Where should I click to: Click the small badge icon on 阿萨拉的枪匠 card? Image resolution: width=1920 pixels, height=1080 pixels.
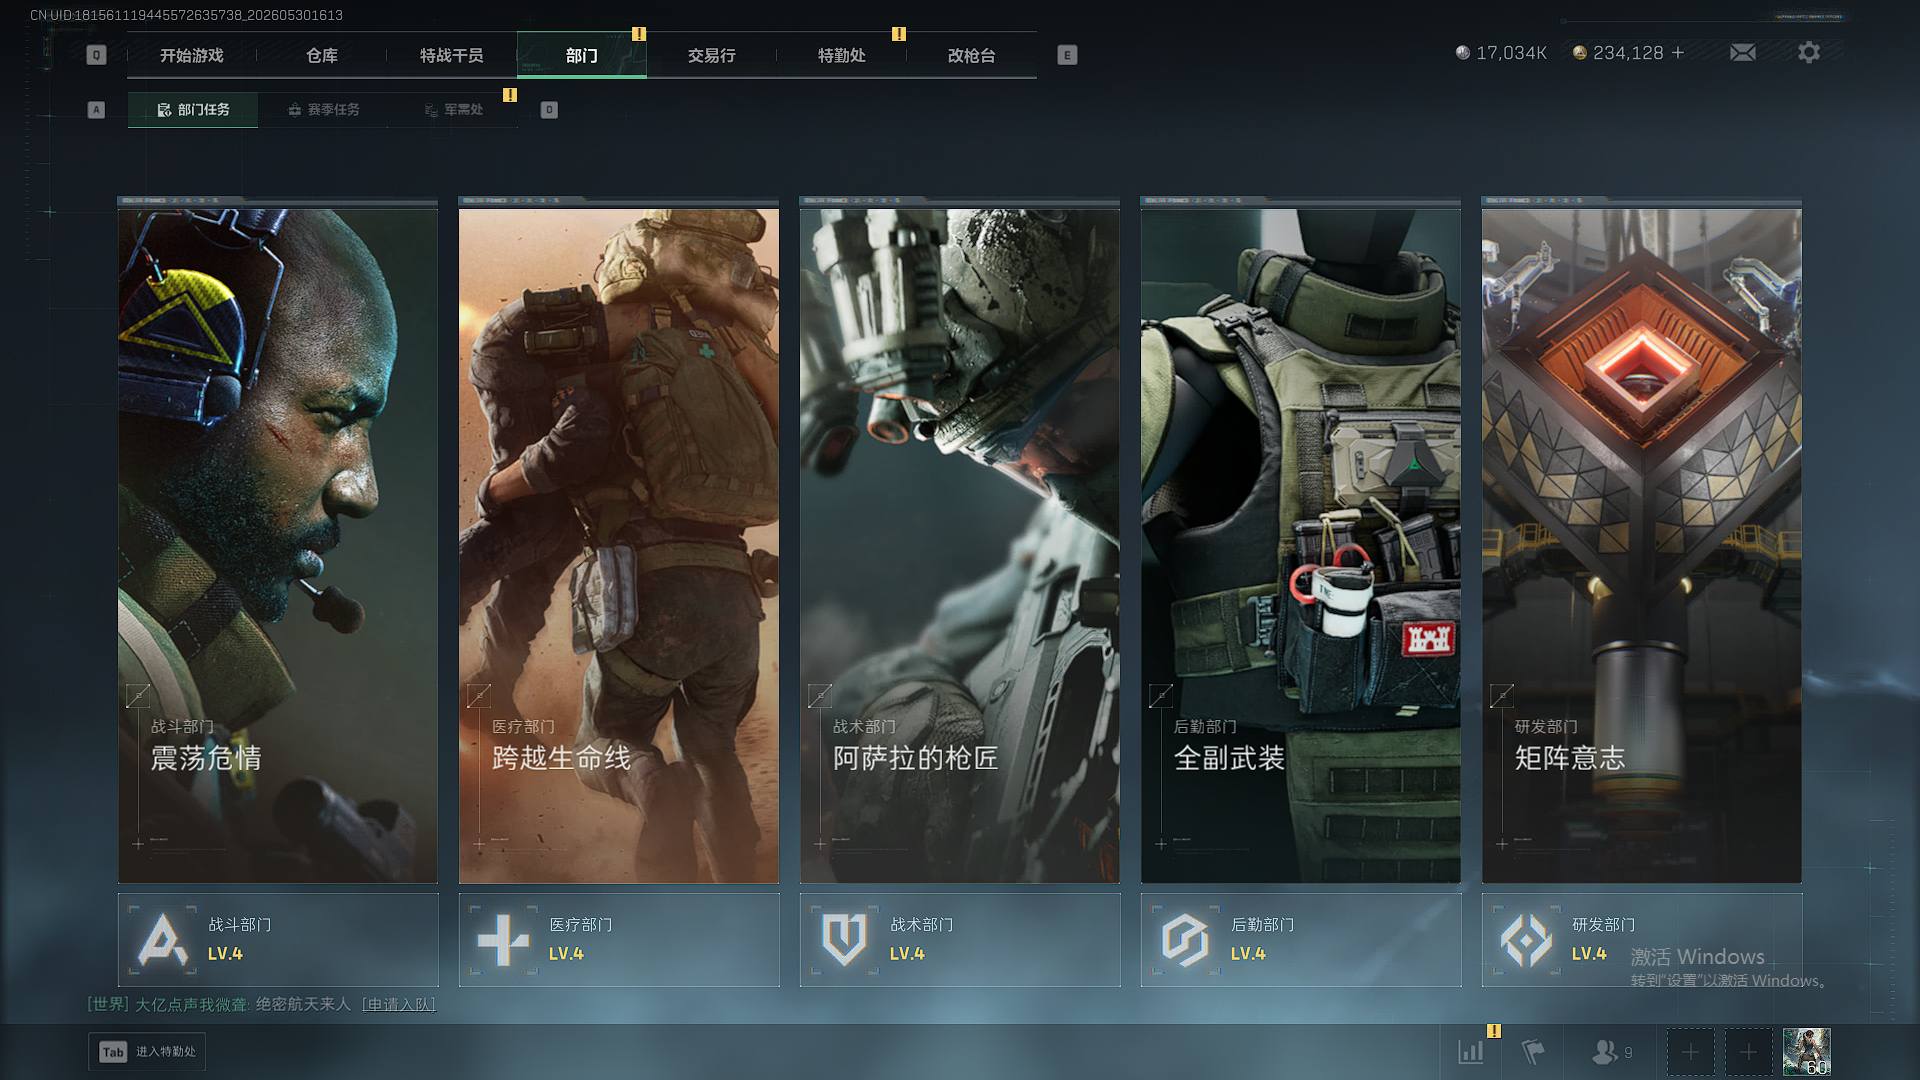pyautogui.click(x=820, y=696)
